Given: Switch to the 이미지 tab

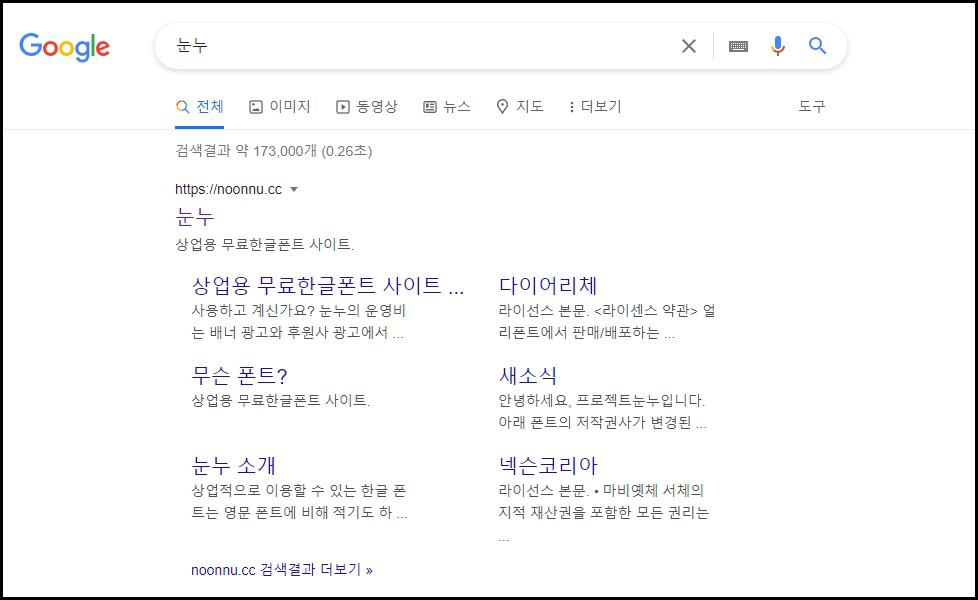Looking at the screenshot, I should tap(279, 107).
